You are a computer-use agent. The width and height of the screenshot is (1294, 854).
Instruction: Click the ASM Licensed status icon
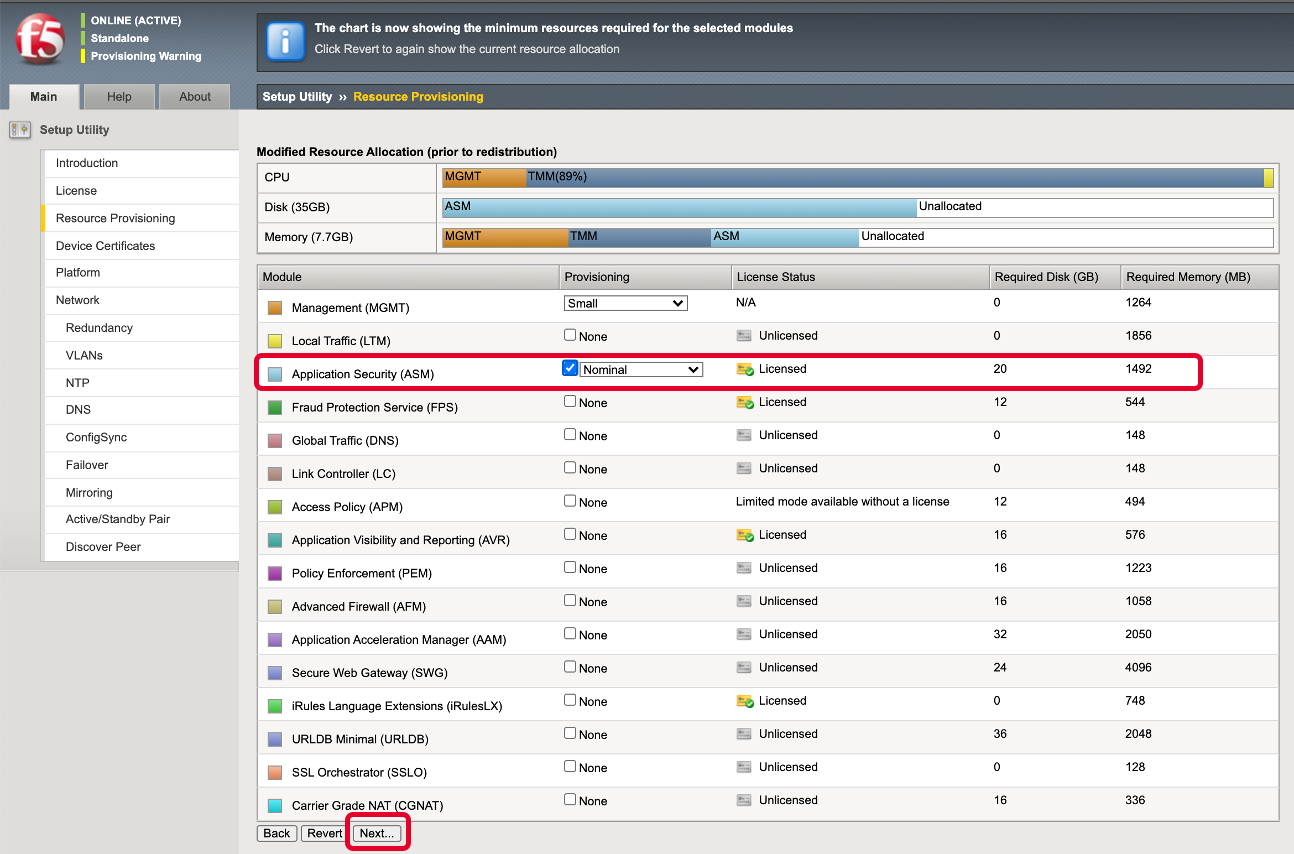coord(745,370)
